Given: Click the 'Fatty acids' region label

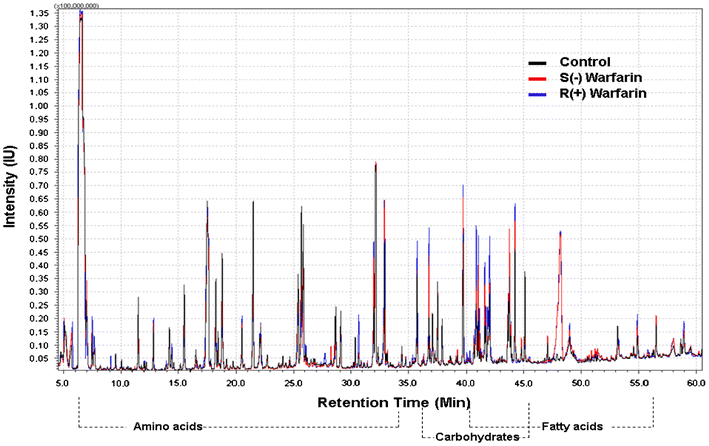Looking at the screenshot, I should point(572,426).
